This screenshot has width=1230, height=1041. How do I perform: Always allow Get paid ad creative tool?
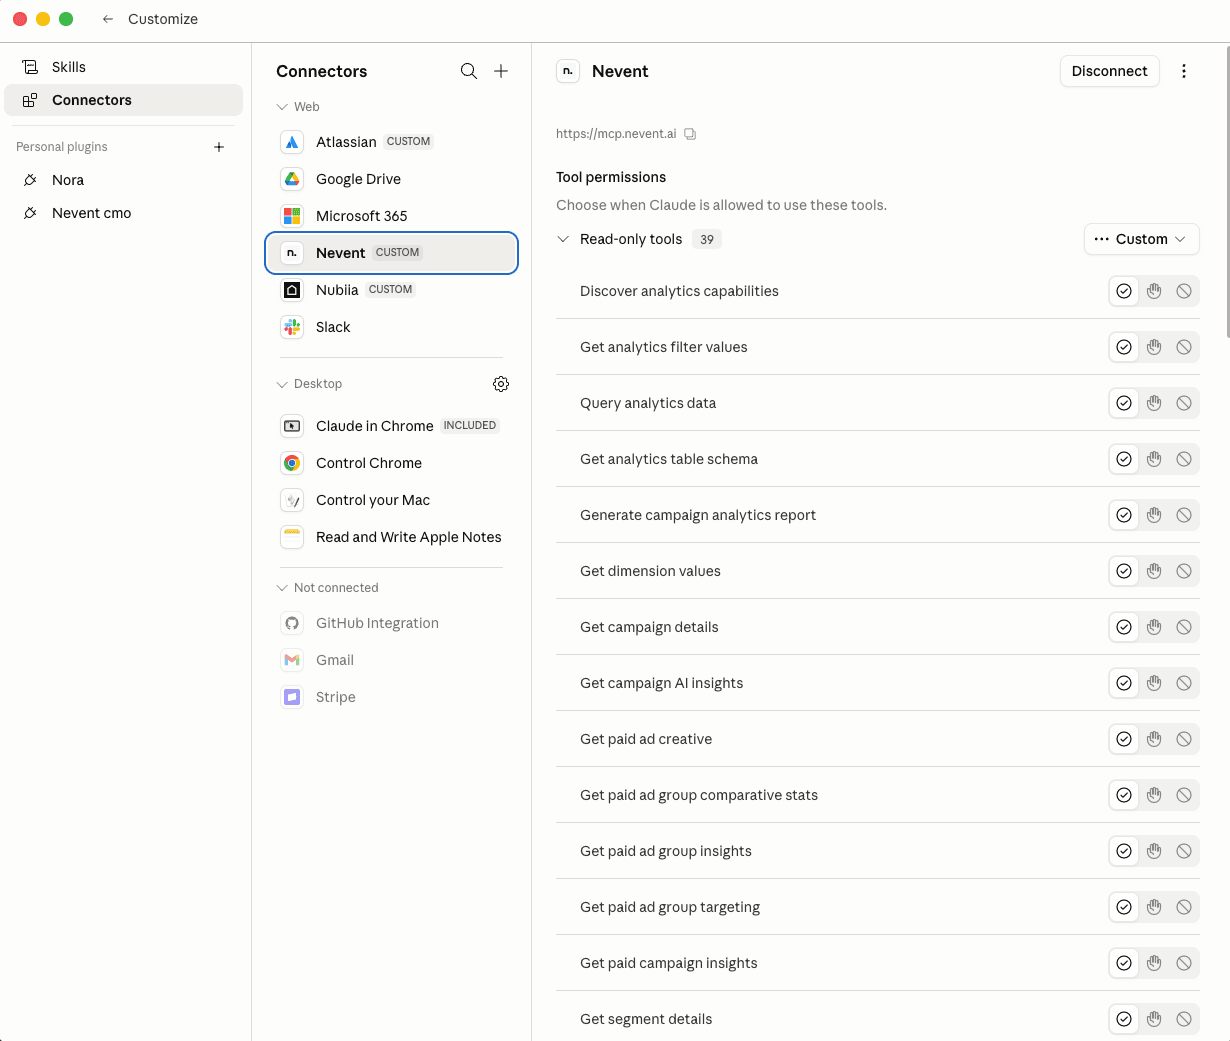click(x=1124, y=739)
